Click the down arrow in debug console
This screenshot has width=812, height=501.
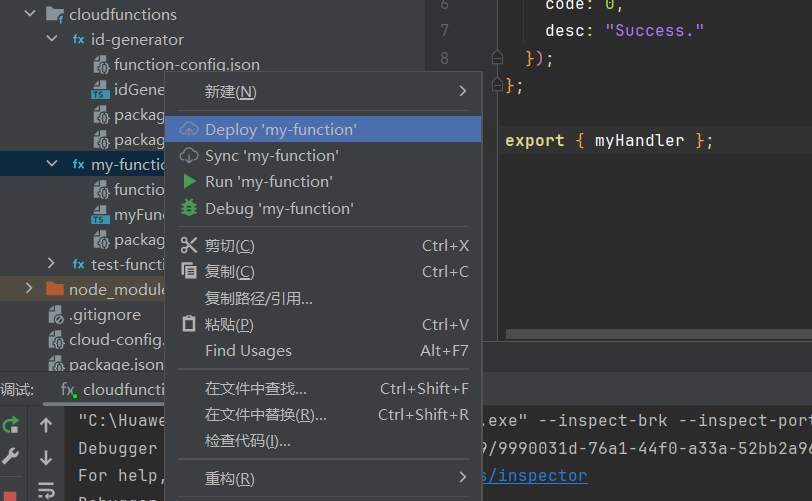pos(46,457)
